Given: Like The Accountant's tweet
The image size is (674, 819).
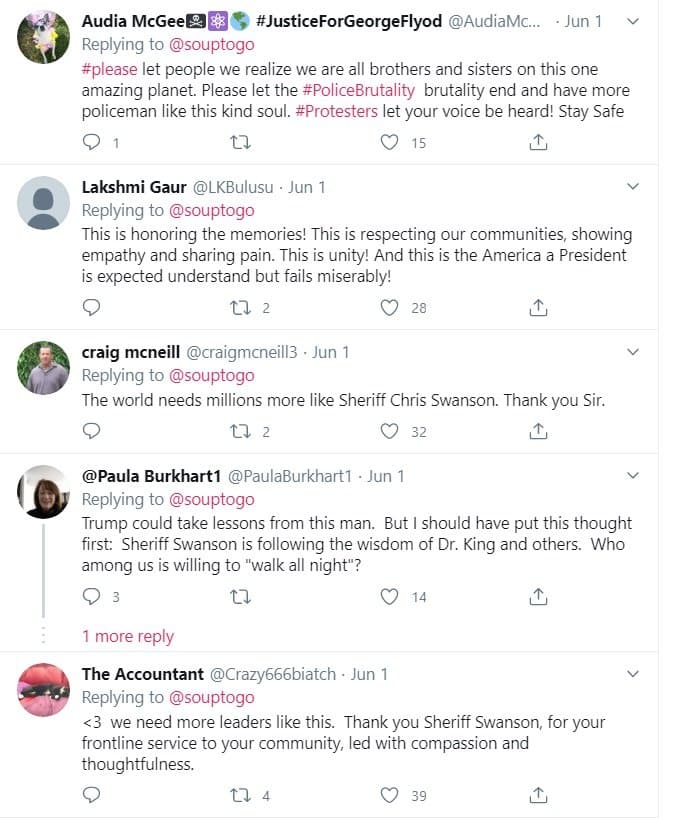Looking at the screenshot, I should point(390,795).
